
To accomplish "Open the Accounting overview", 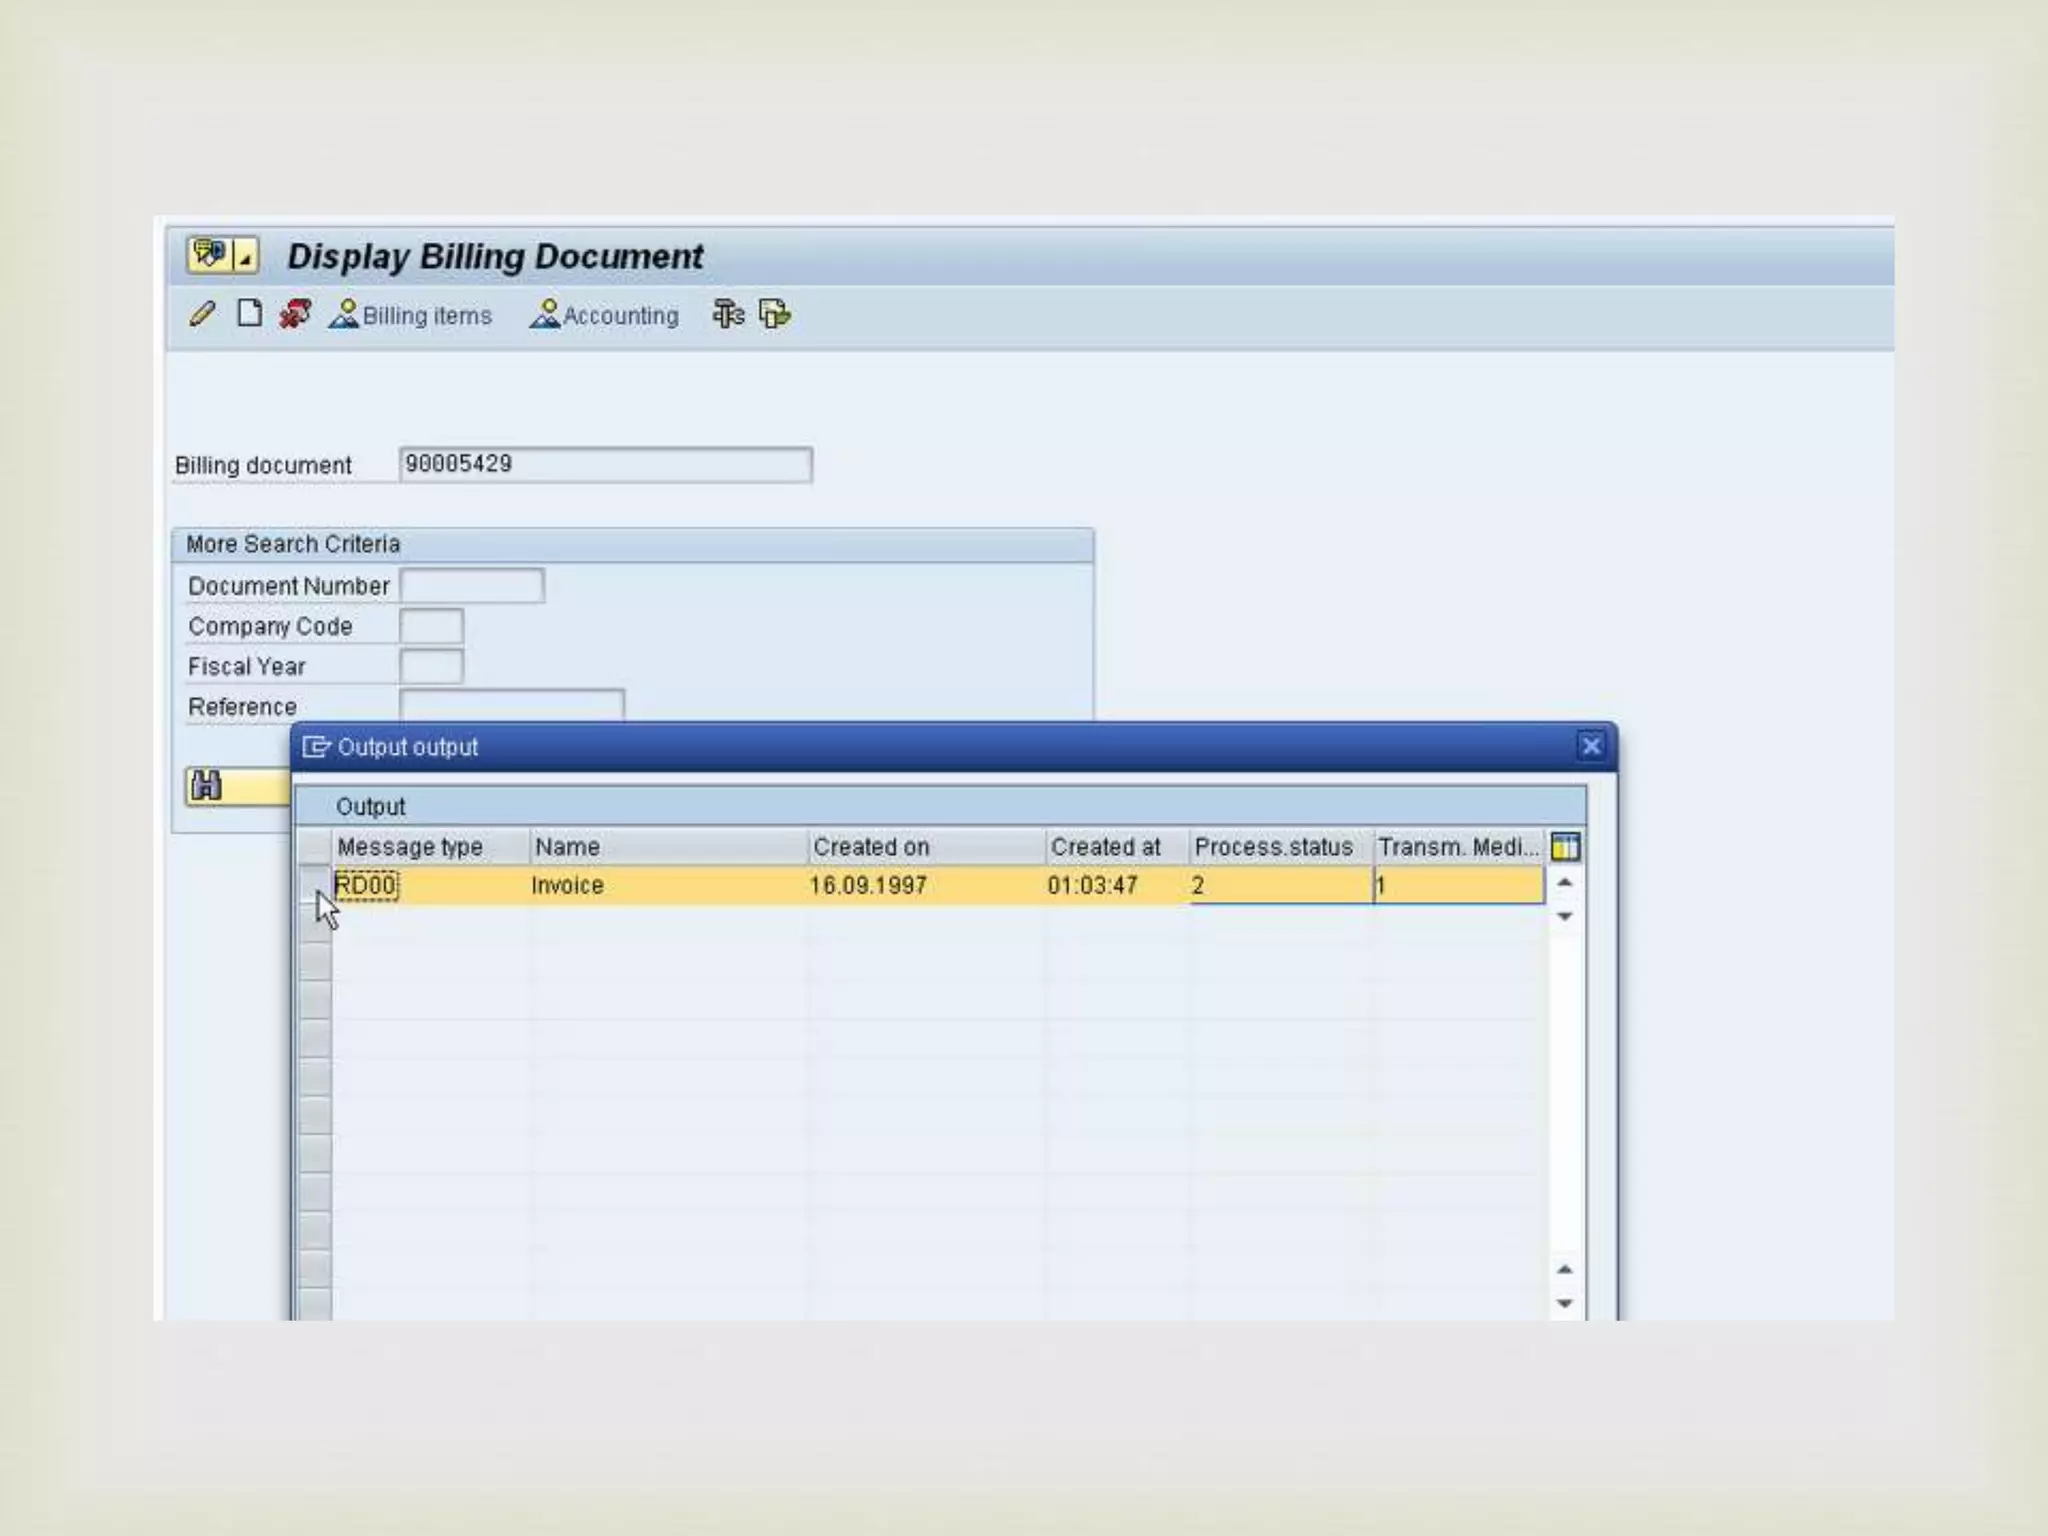I will click(x=604, y=315).
